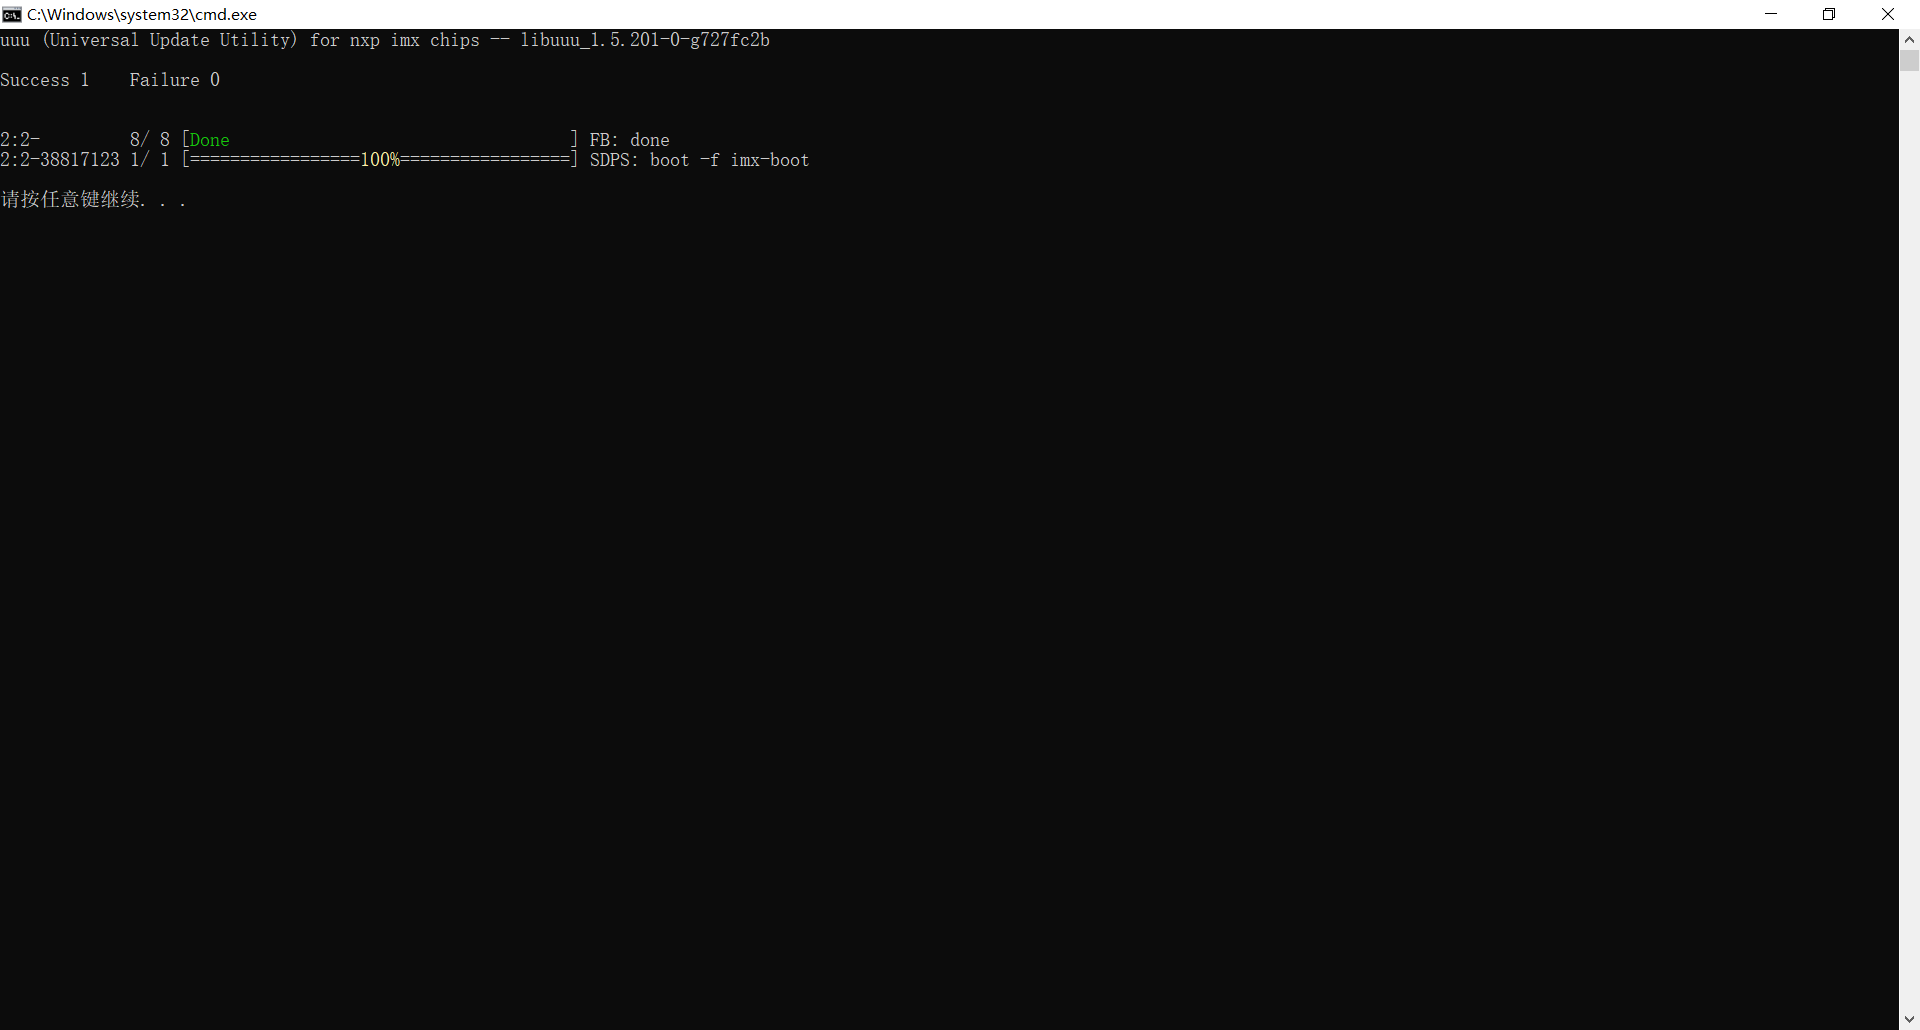Viewport: 1920px width, 1030px height.
Task: Click the scrollbar up arrow
Action: (x=1909, y=39)
